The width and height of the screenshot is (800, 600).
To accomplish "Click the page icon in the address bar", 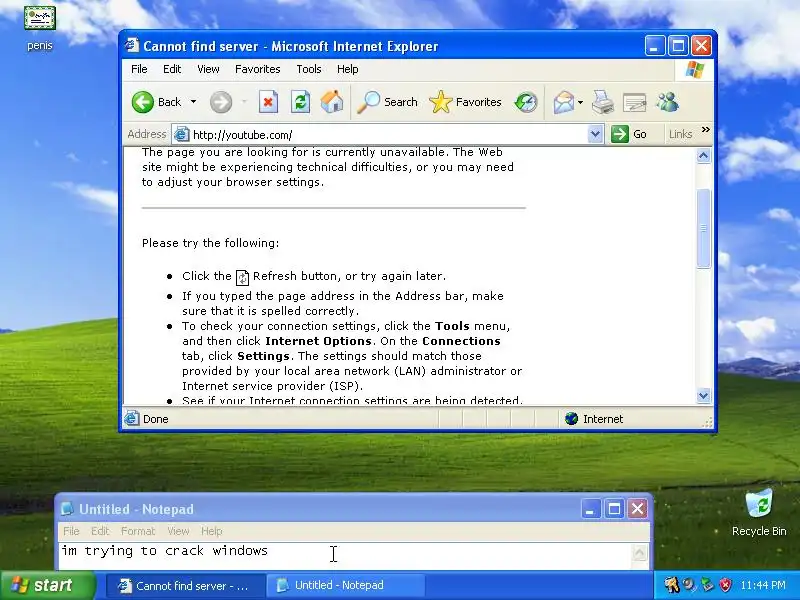I will click(x=181, y=135).
